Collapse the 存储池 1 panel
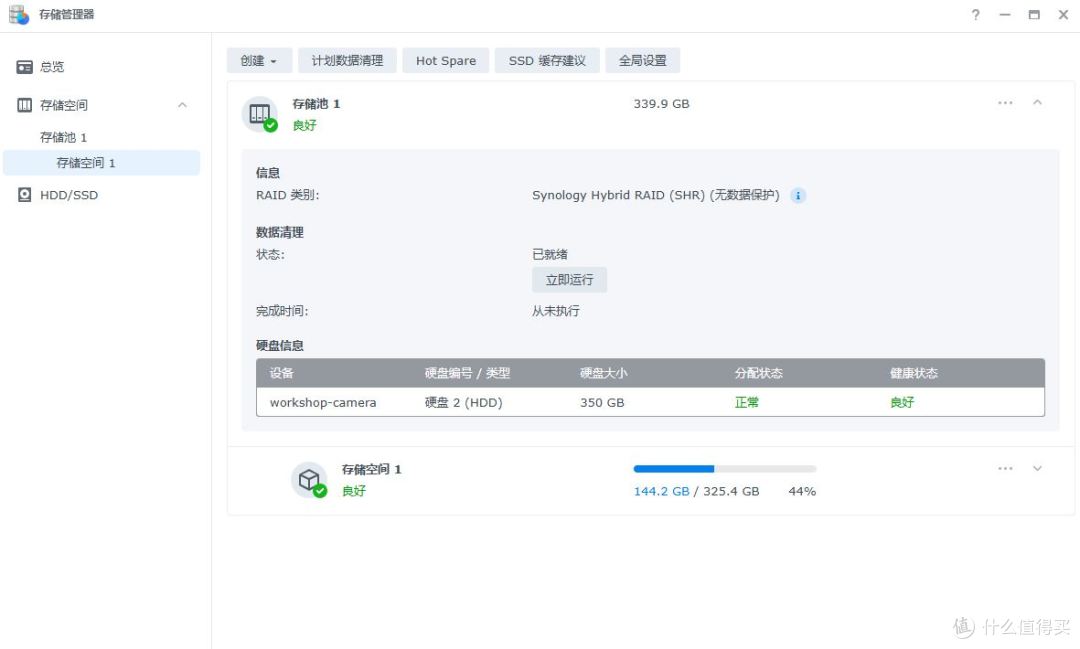 [1037, 103]
